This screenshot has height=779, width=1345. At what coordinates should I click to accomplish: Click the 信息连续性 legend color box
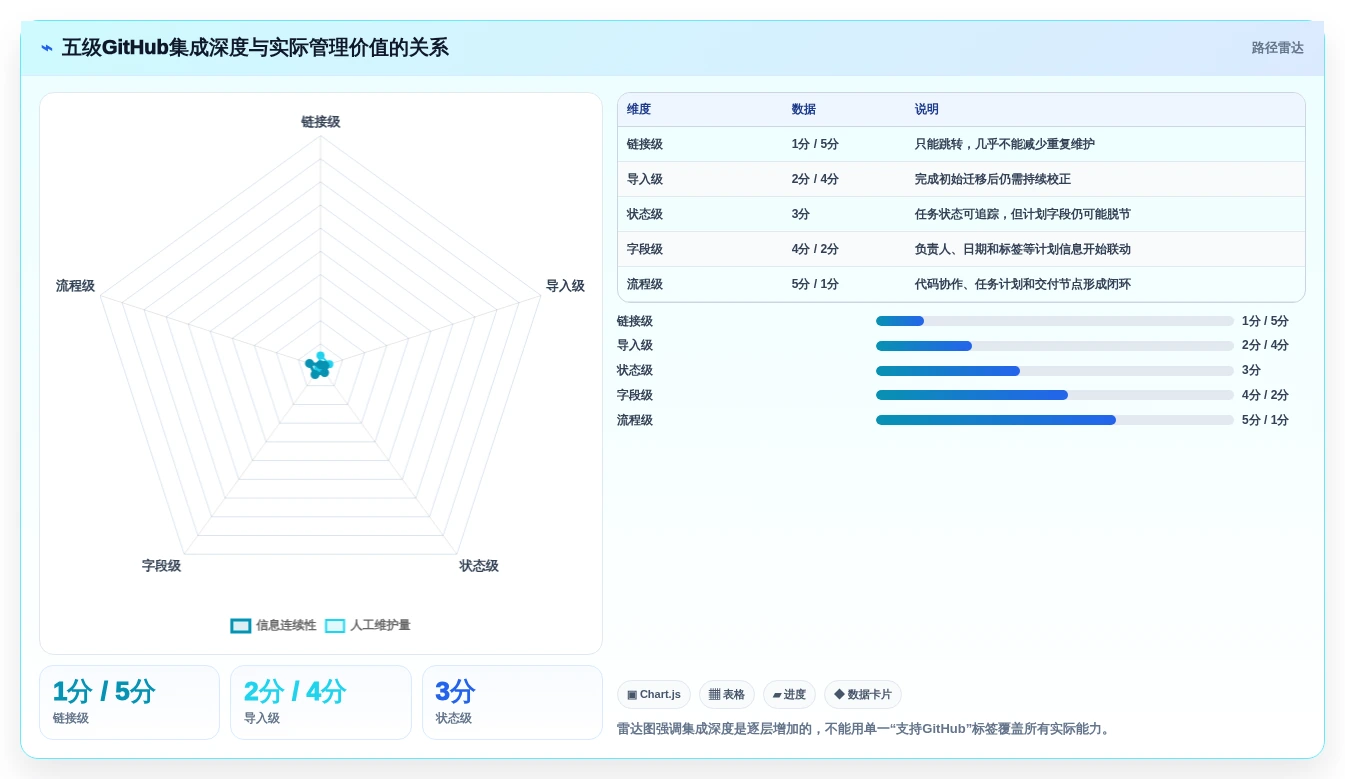[x=240, y=626]
